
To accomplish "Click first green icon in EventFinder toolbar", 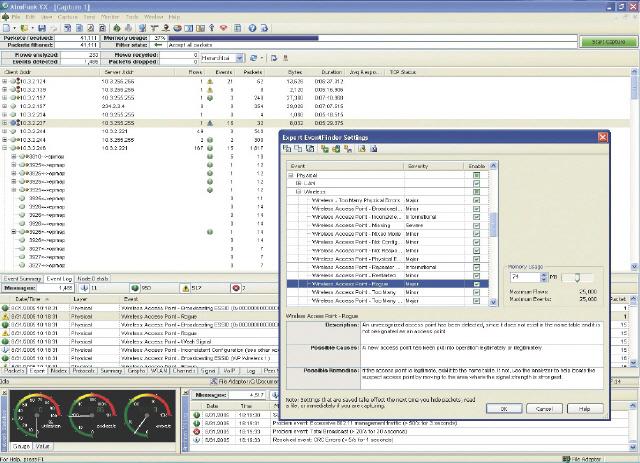I will (x=325, y=149).
